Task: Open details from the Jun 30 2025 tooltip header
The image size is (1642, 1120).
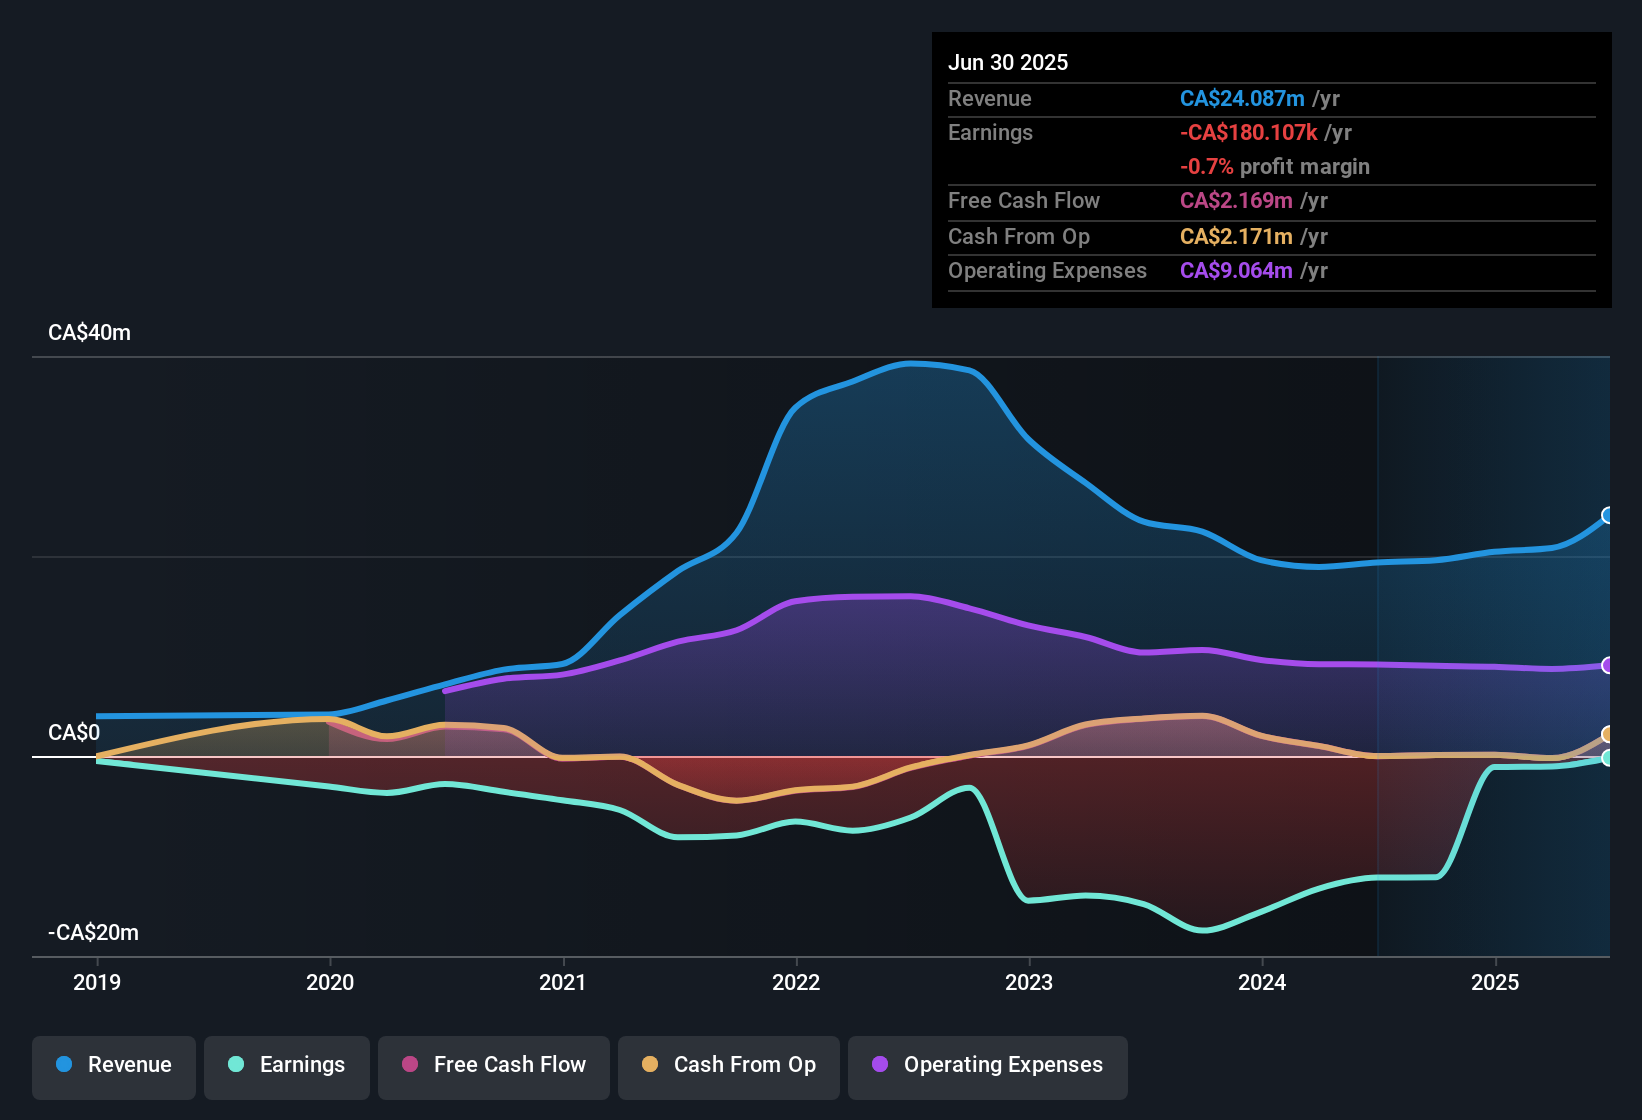Action: (1008, 62)
